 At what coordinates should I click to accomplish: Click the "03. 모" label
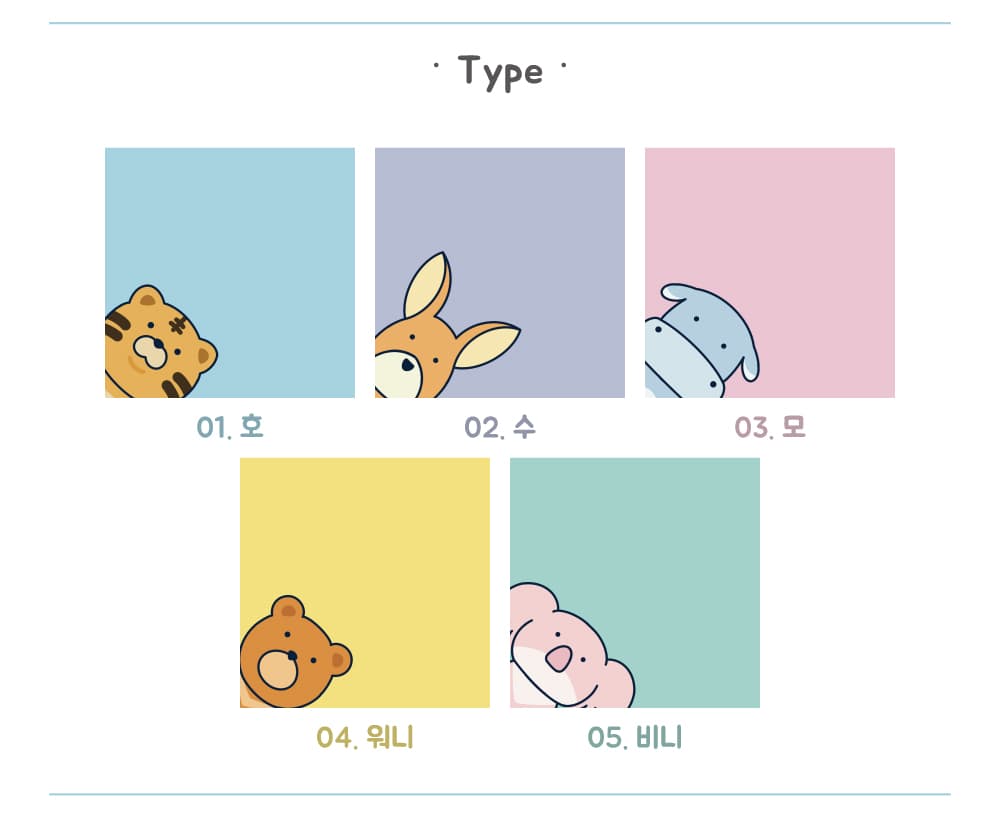point(770,427)
